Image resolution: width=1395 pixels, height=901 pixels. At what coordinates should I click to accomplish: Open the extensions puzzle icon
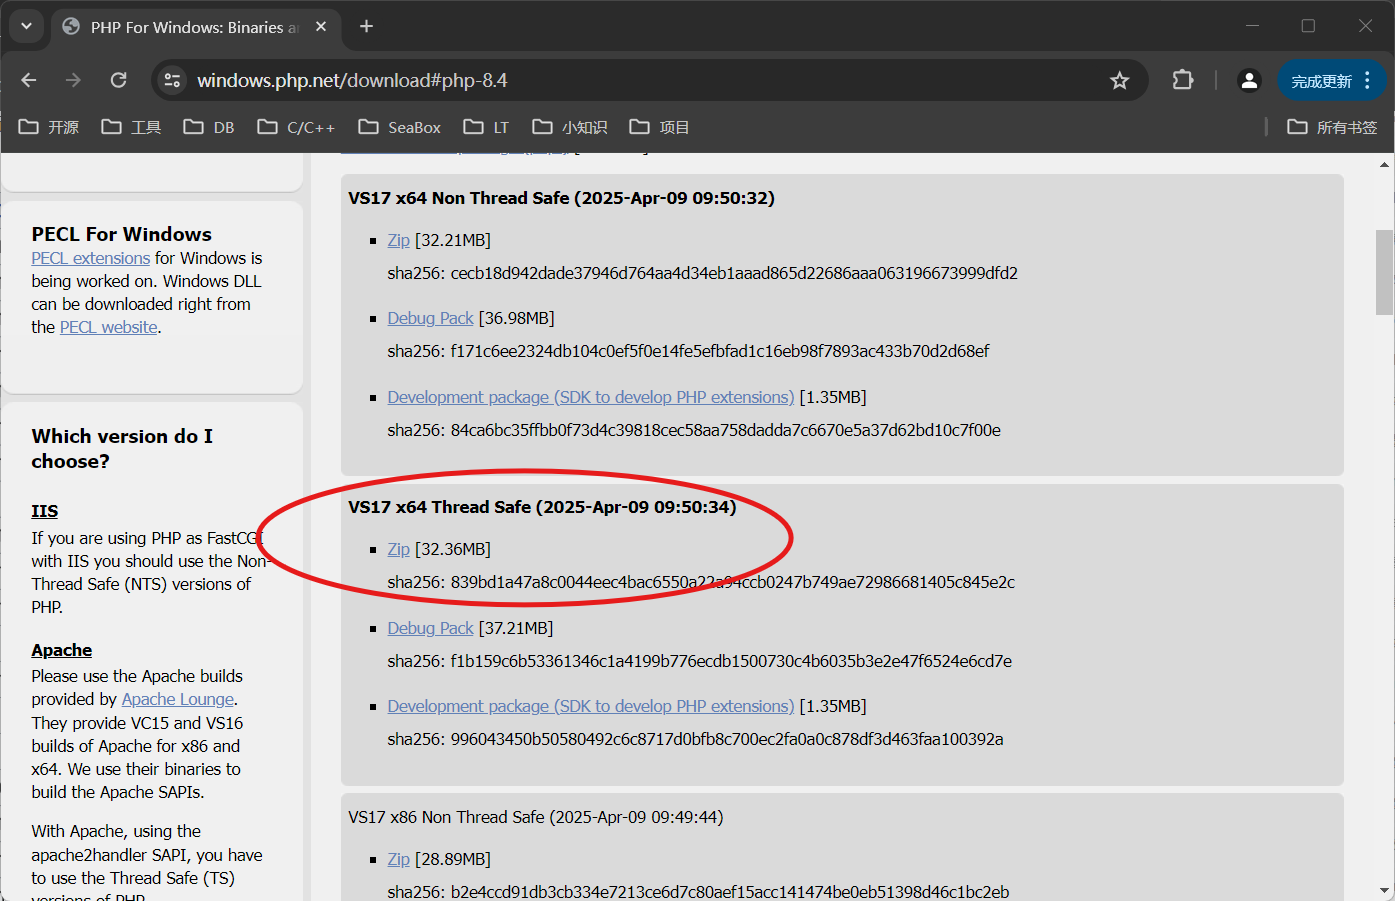(1182, 80)
